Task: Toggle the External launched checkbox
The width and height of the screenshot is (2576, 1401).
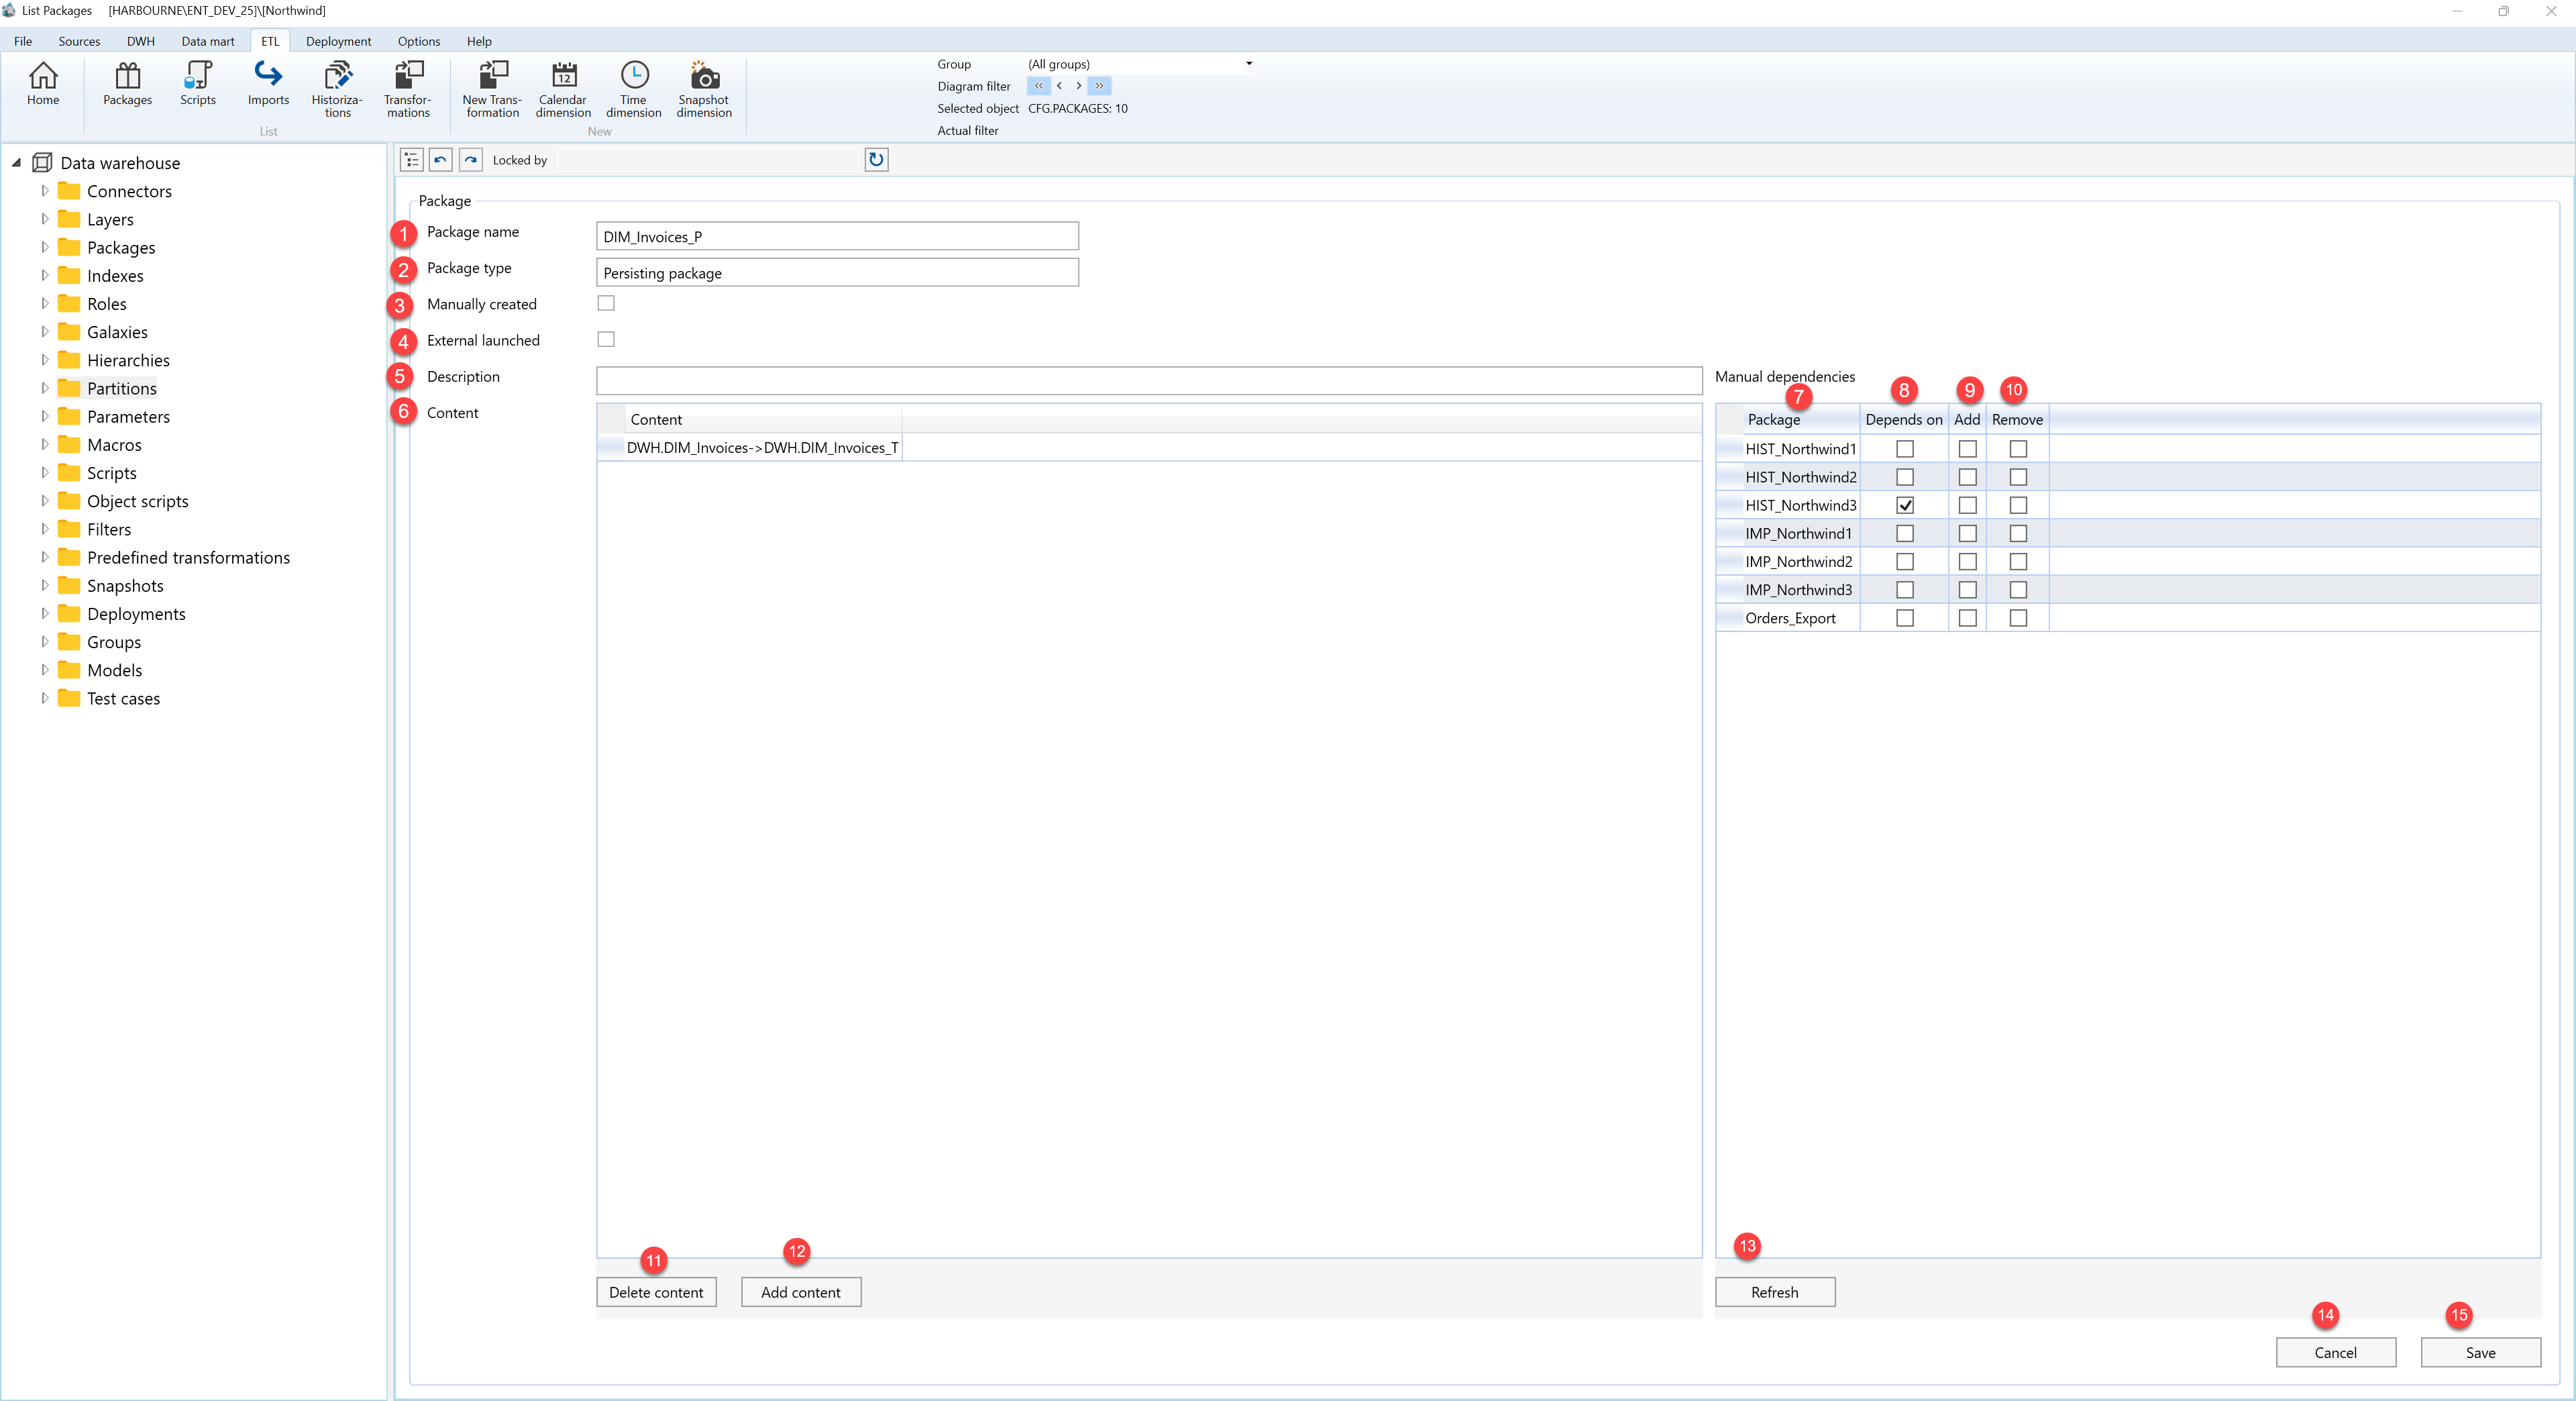Action: [x=606, y=340]
